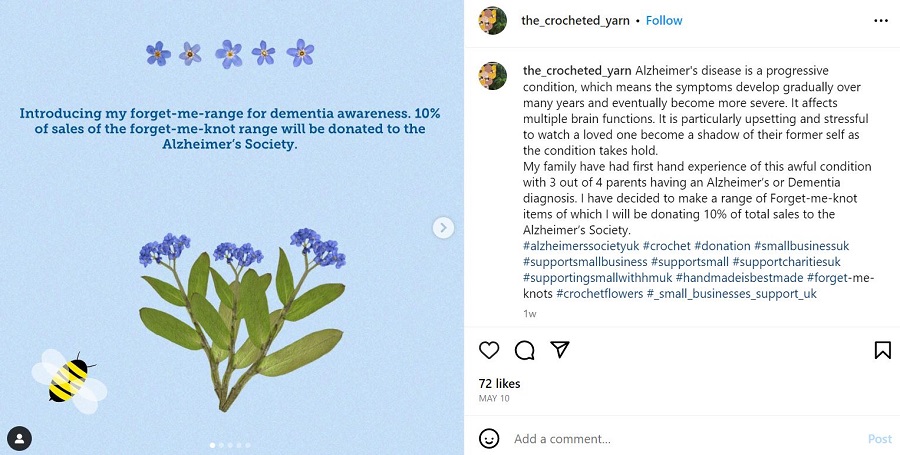The image size is (900, 455).
Task: Submit comment with Post button
Action: pyautogui.click(x=880, y=439)
